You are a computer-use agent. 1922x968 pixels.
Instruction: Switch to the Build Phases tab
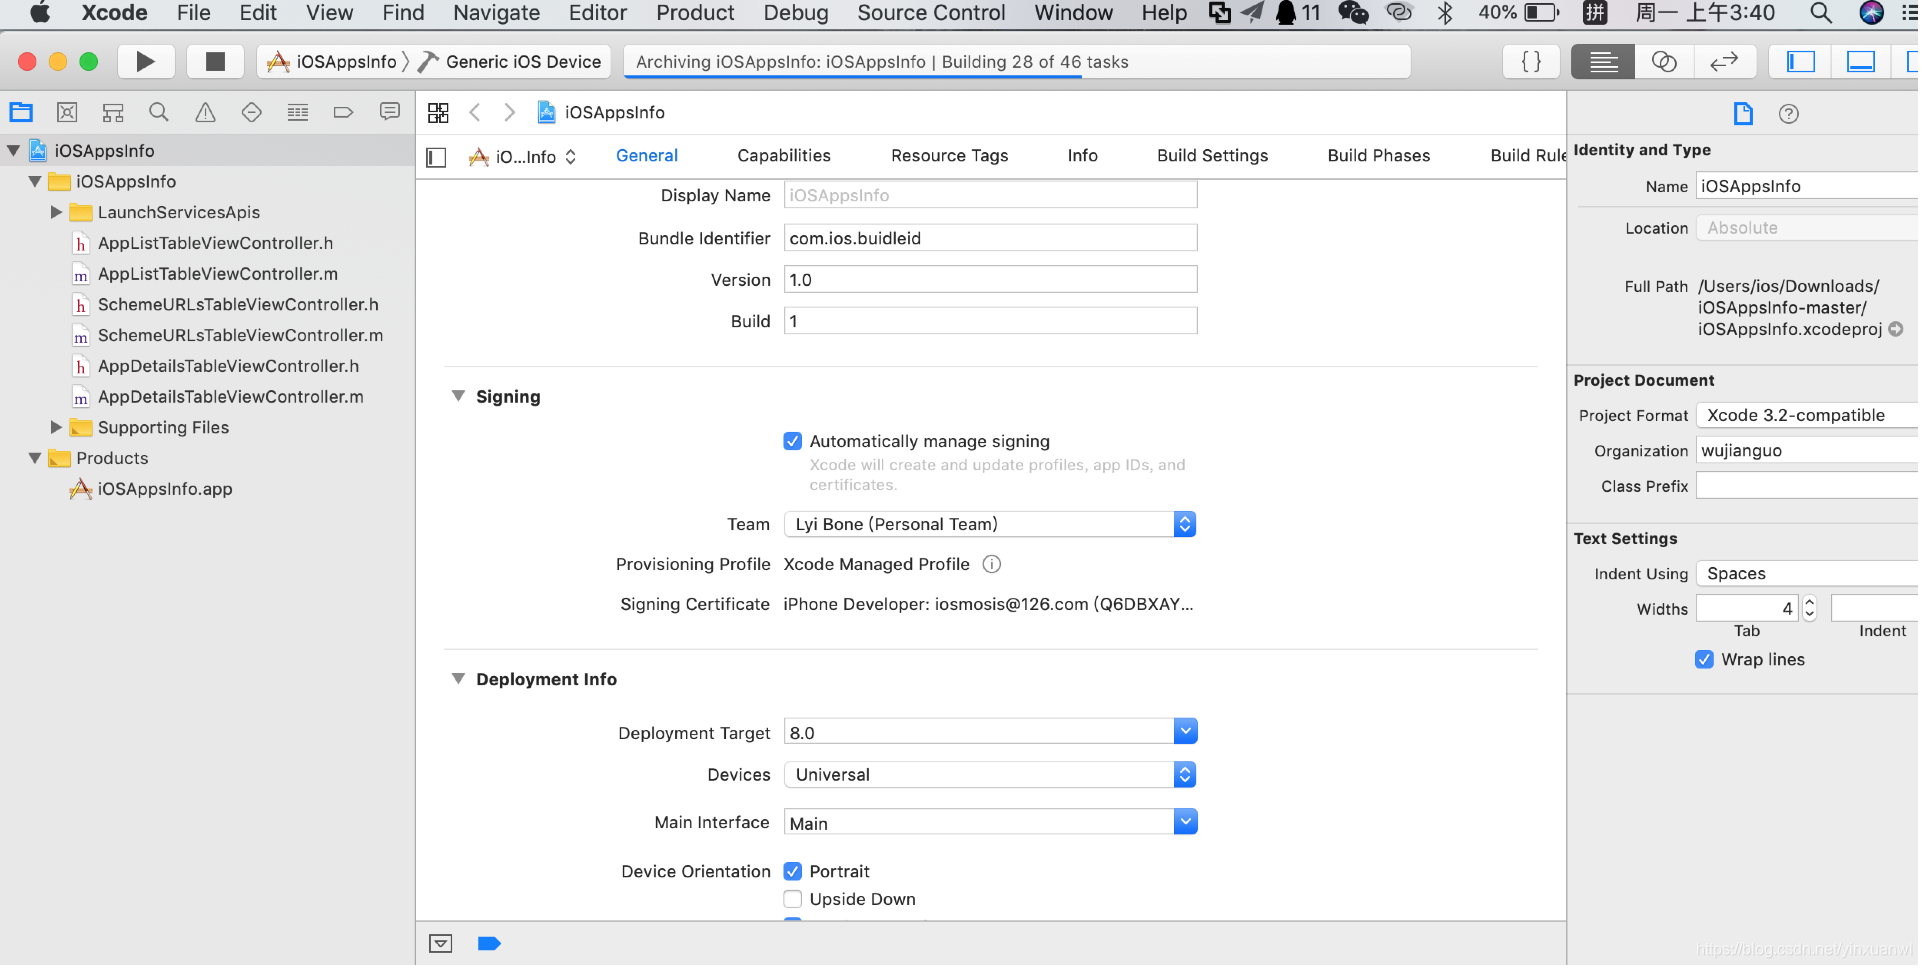click(1378, 156)
